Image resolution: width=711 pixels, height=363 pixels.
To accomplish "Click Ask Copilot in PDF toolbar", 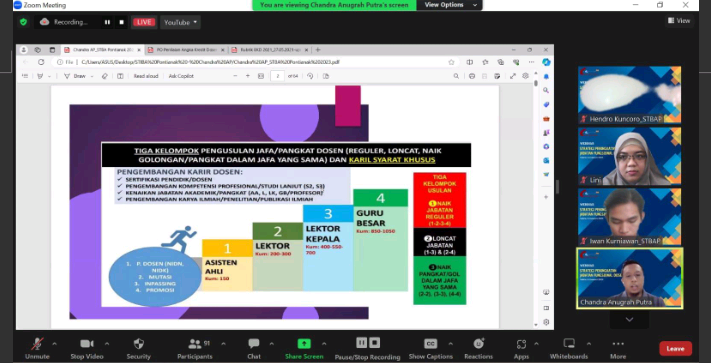I will pyautogui.click(x=181, y=76).
